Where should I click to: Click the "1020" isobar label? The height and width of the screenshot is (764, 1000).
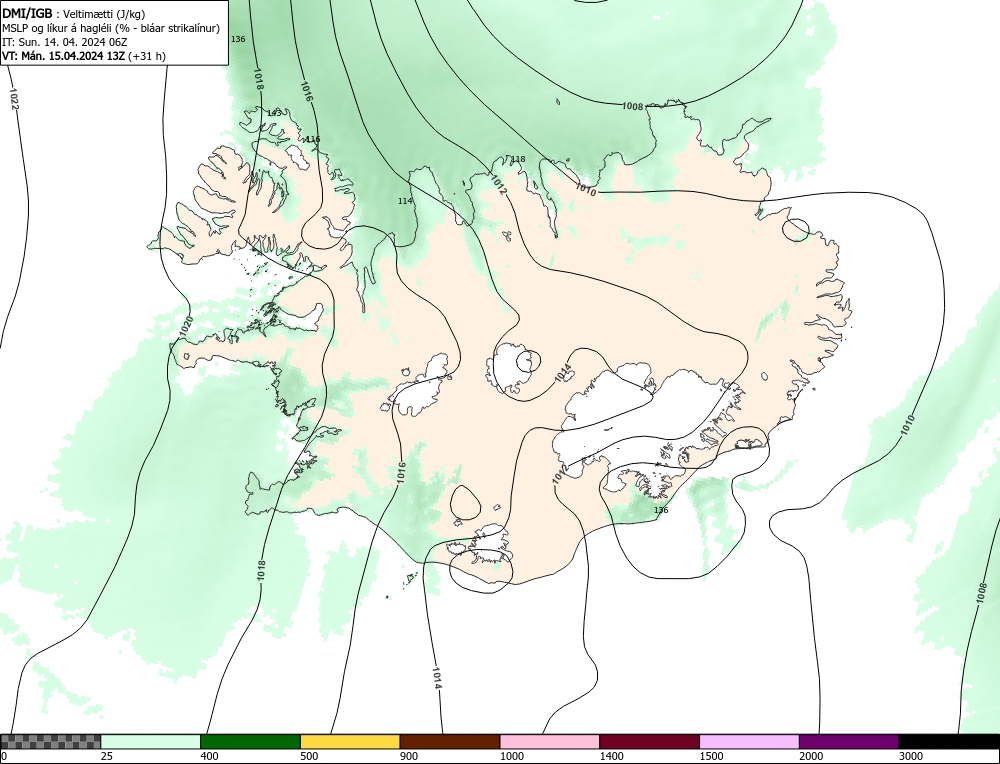click(186, 327)
